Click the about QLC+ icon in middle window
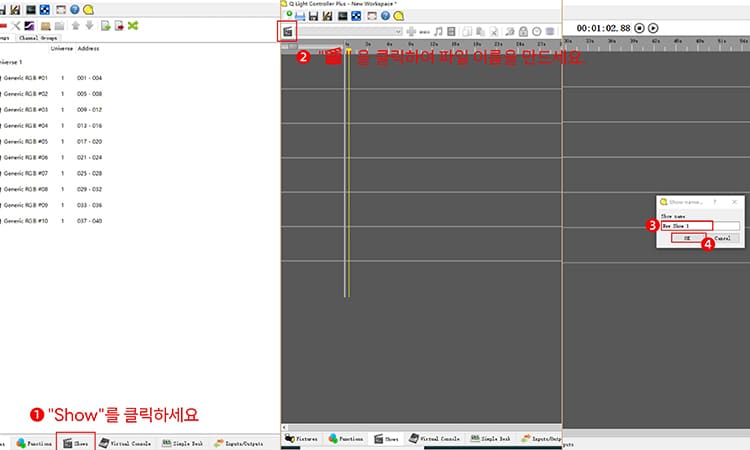This screenshot has width=750, height=450. [398, 16]
